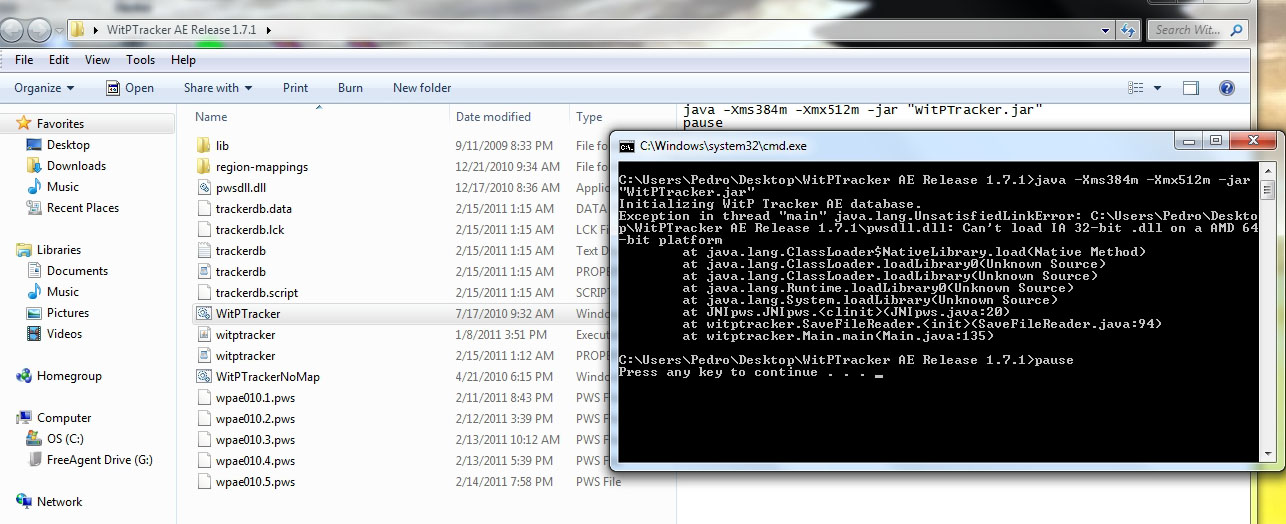This screenshot has width=1286, height=524.
Task: Select the wpae010.5.pws file
Action: (255, 482)
